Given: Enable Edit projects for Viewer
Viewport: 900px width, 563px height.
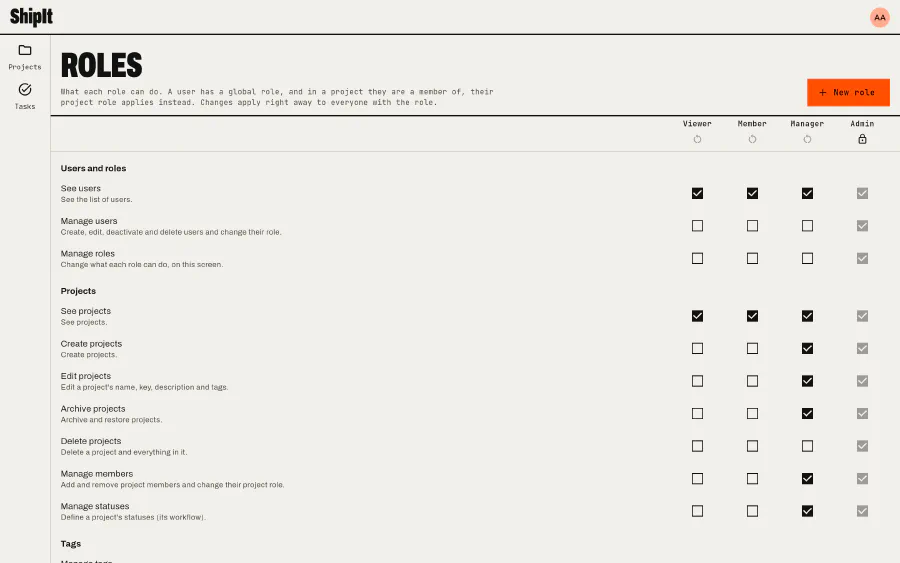Looking at the screenshot, I should pyautogui.click(x=697, y=381).
